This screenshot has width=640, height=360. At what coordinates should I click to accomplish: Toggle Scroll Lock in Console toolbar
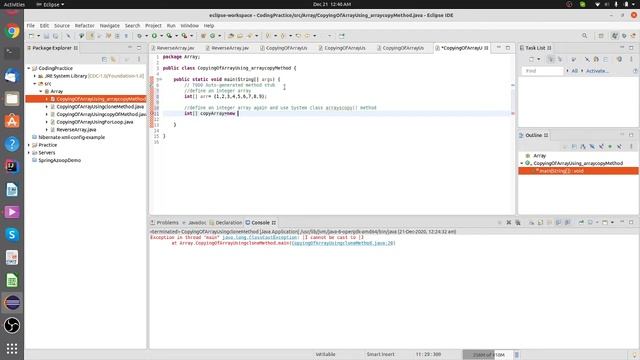(x=540, y=222)
